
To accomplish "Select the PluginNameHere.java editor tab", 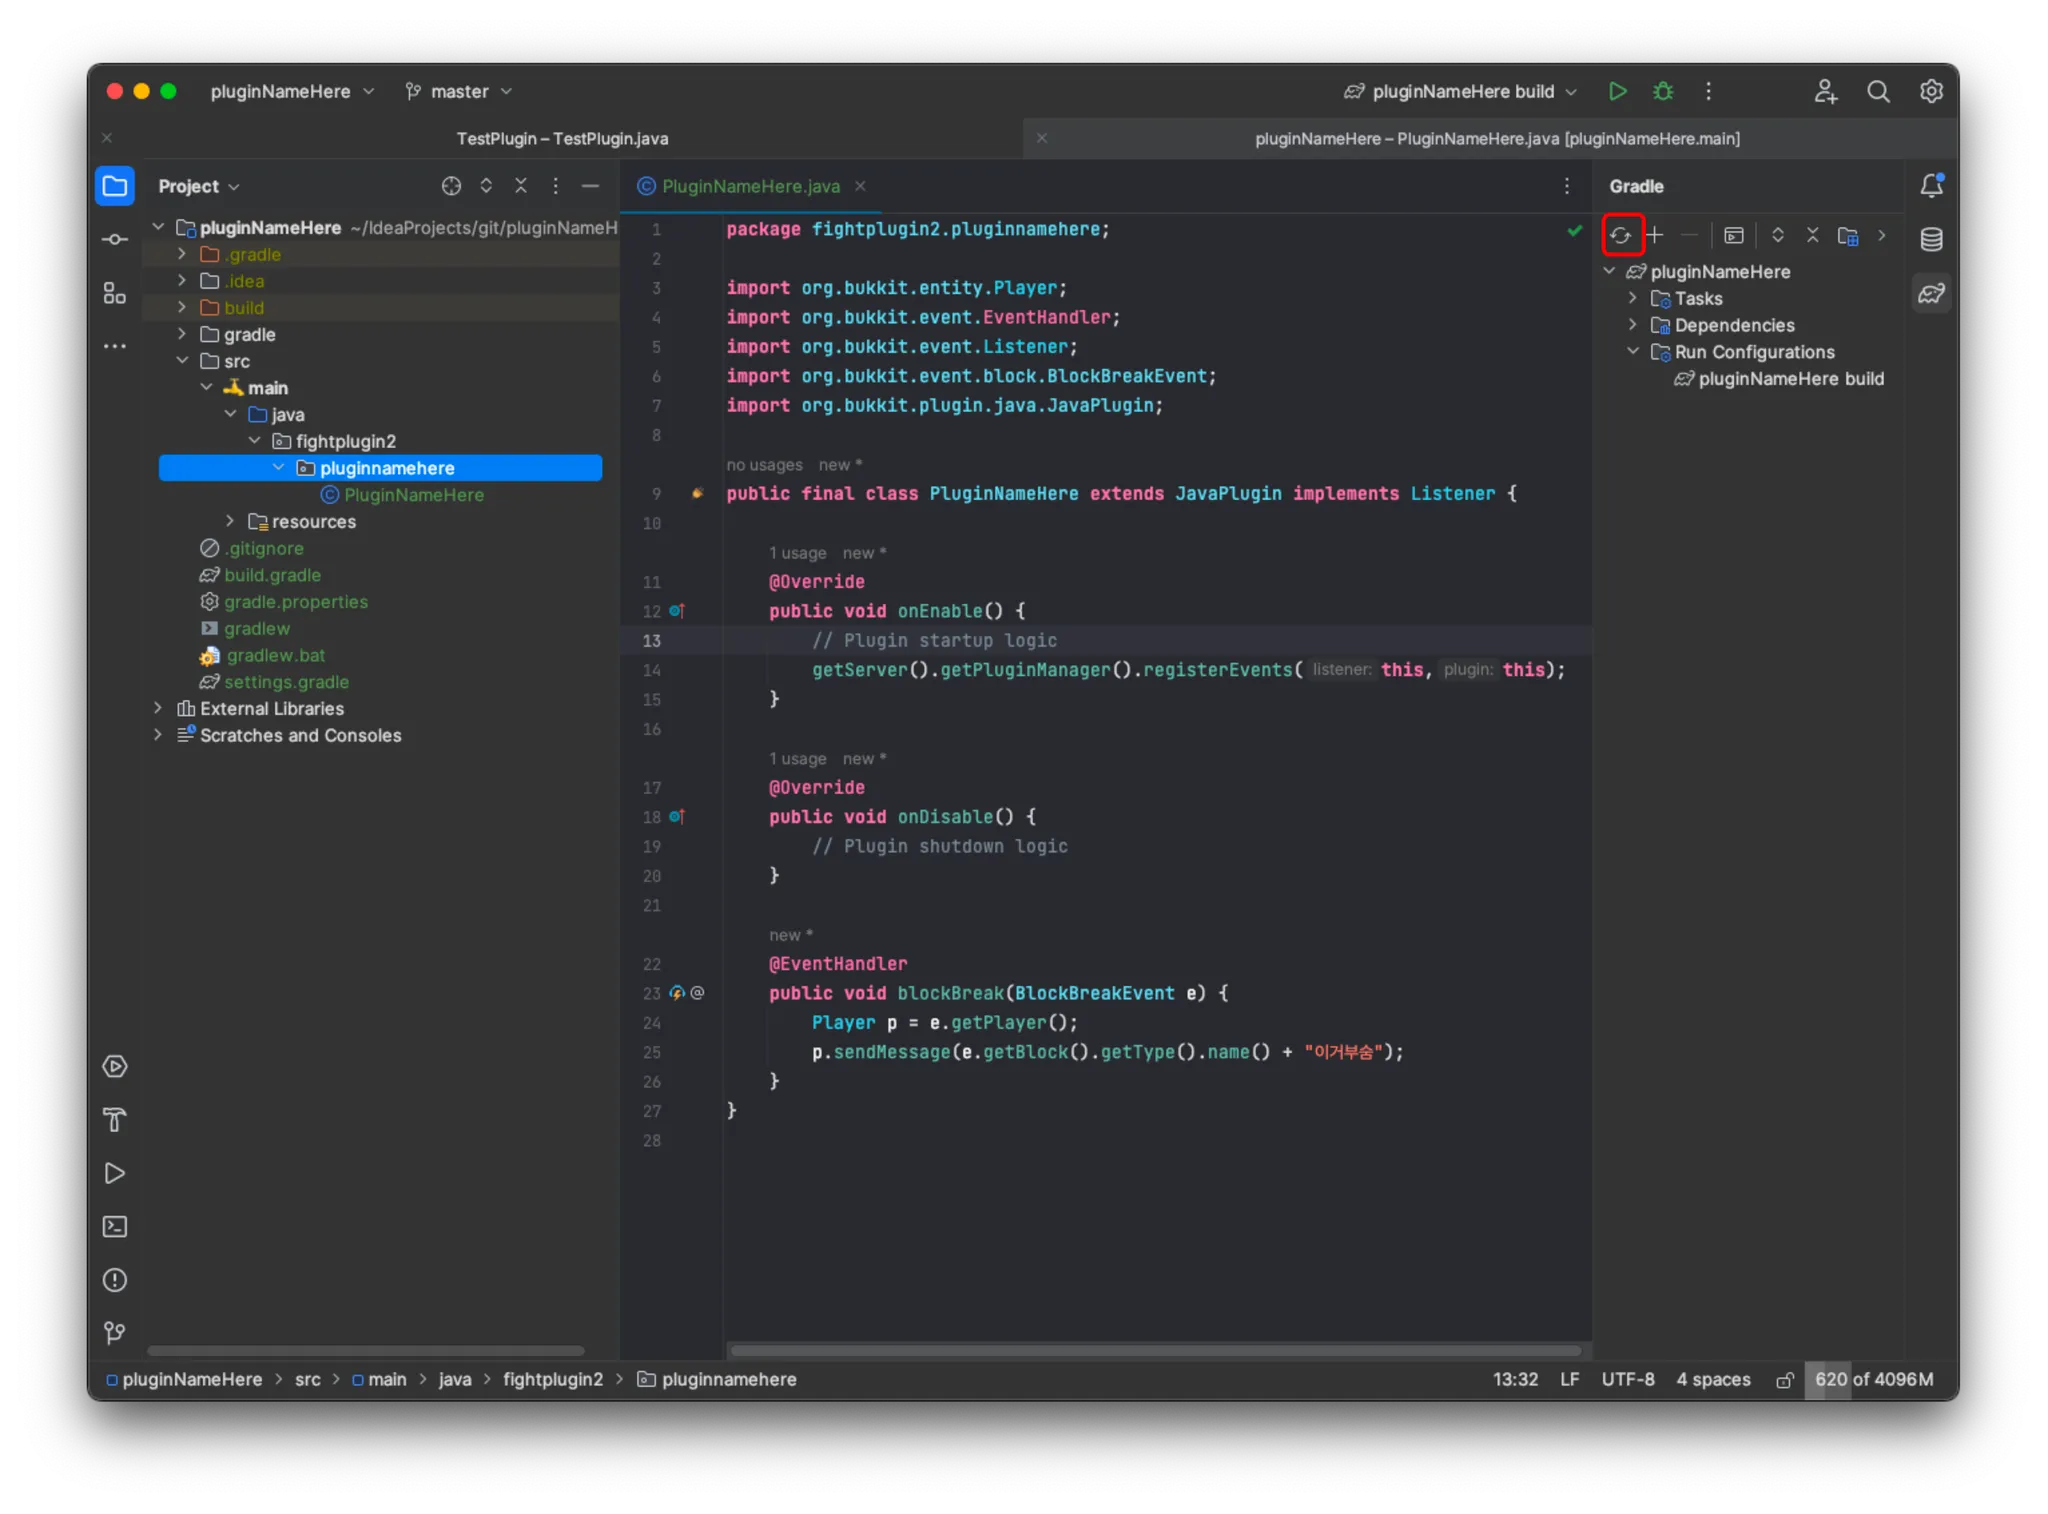I will coord(750,186).
